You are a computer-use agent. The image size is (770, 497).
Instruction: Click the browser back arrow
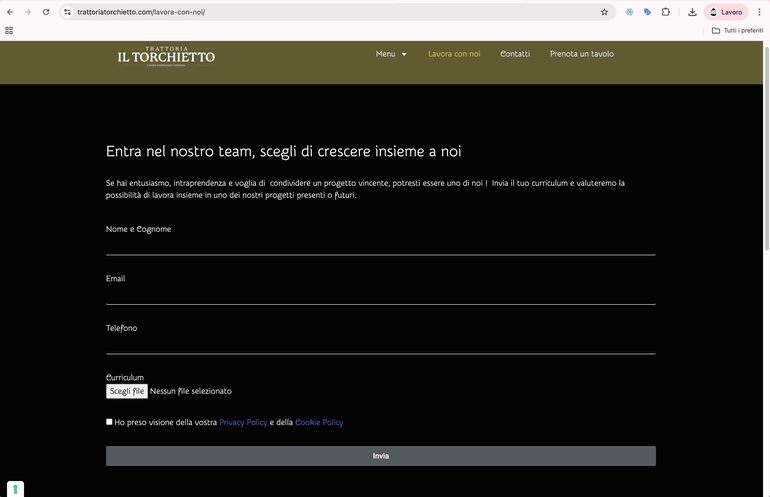point(10,12)
